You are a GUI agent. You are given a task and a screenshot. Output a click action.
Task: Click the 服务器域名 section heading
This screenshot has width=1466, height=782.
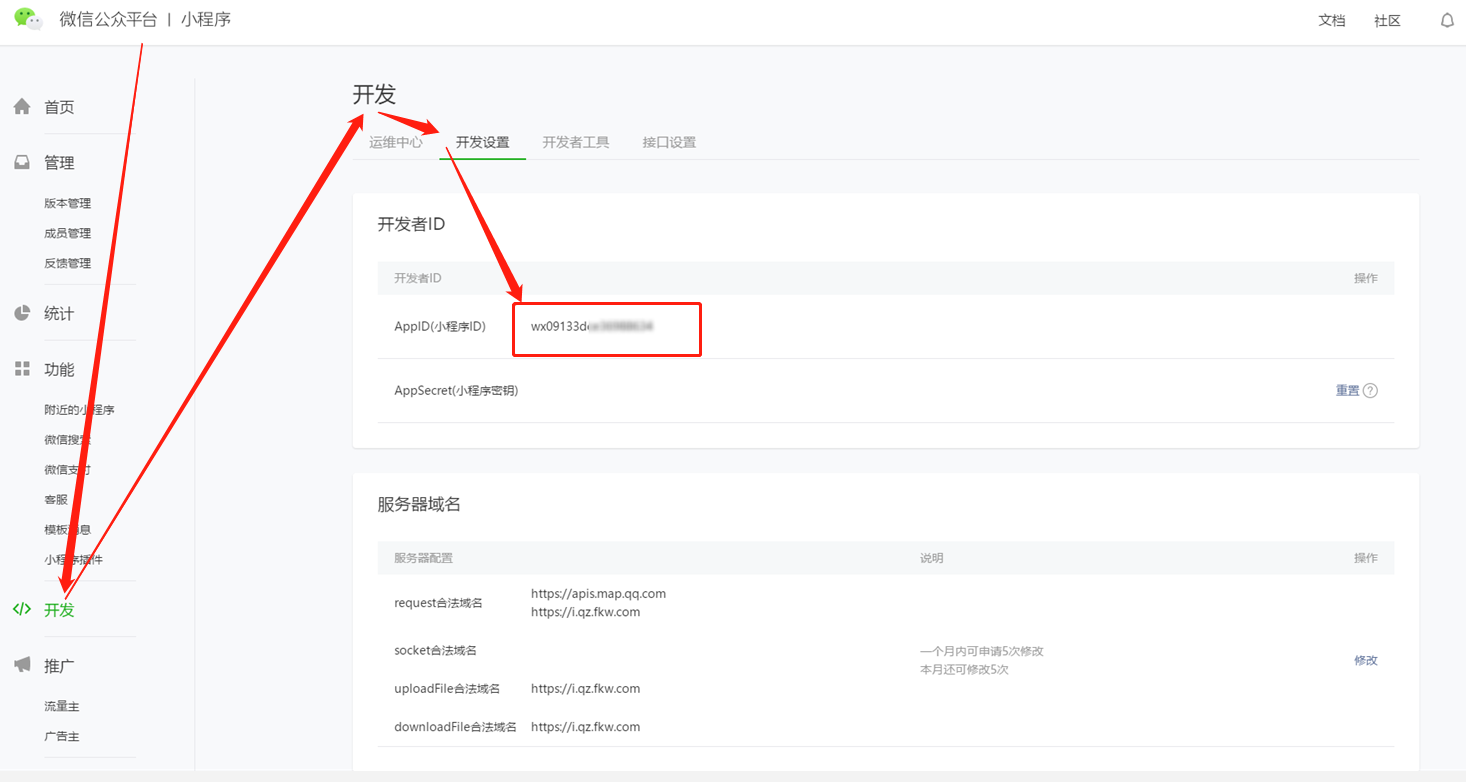419,505
